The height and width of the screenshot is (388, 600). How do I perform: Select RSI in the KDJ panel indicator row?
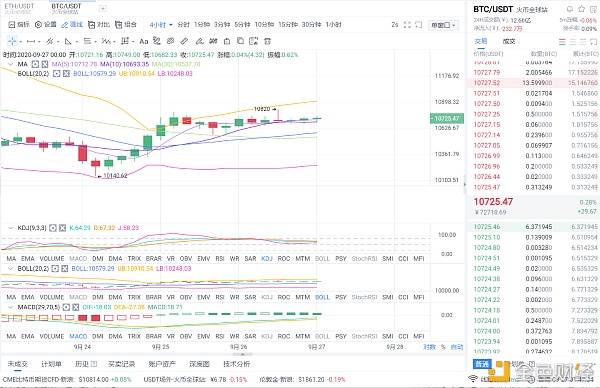click(x=220, y=259)
